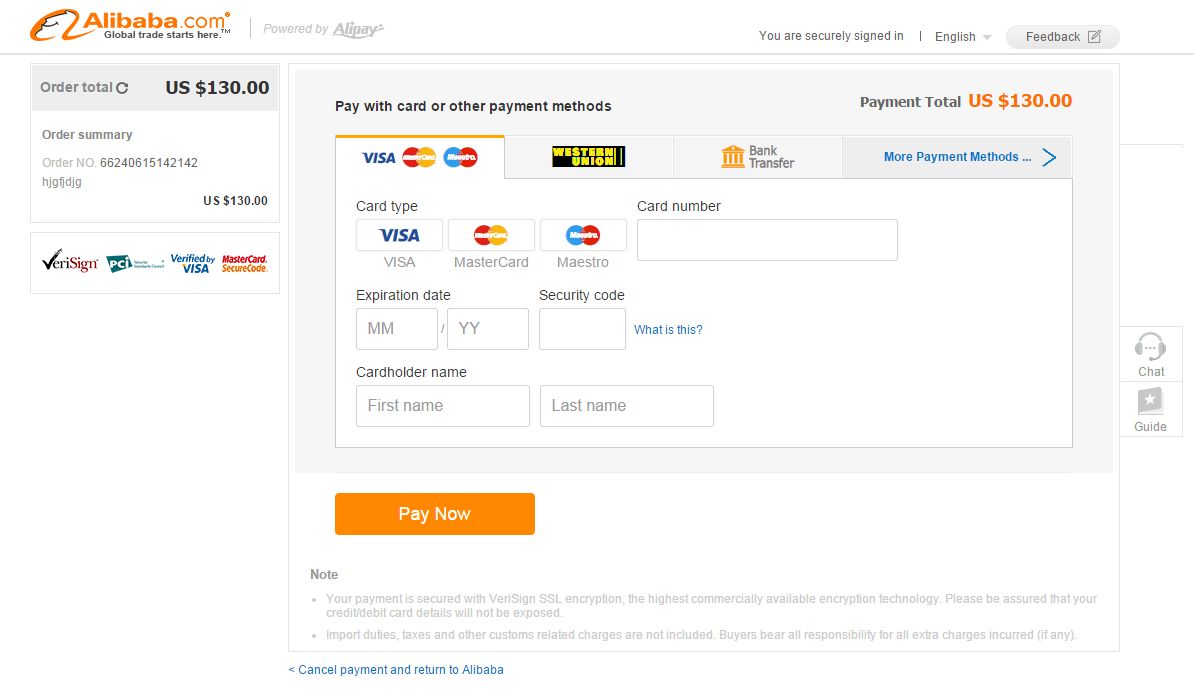Open the What is this? link
This screenshot has width=1194, height=691.
(668, 330)
